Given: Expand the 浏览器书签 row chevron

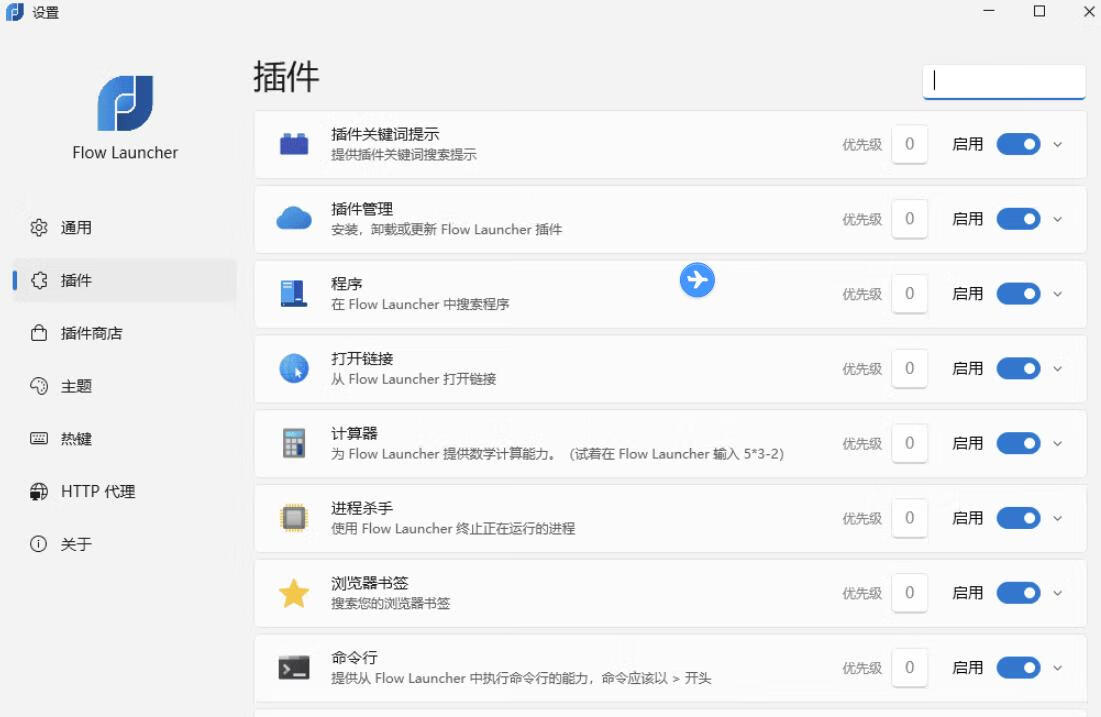Looking at the screenshot, I should [1057, 593].
